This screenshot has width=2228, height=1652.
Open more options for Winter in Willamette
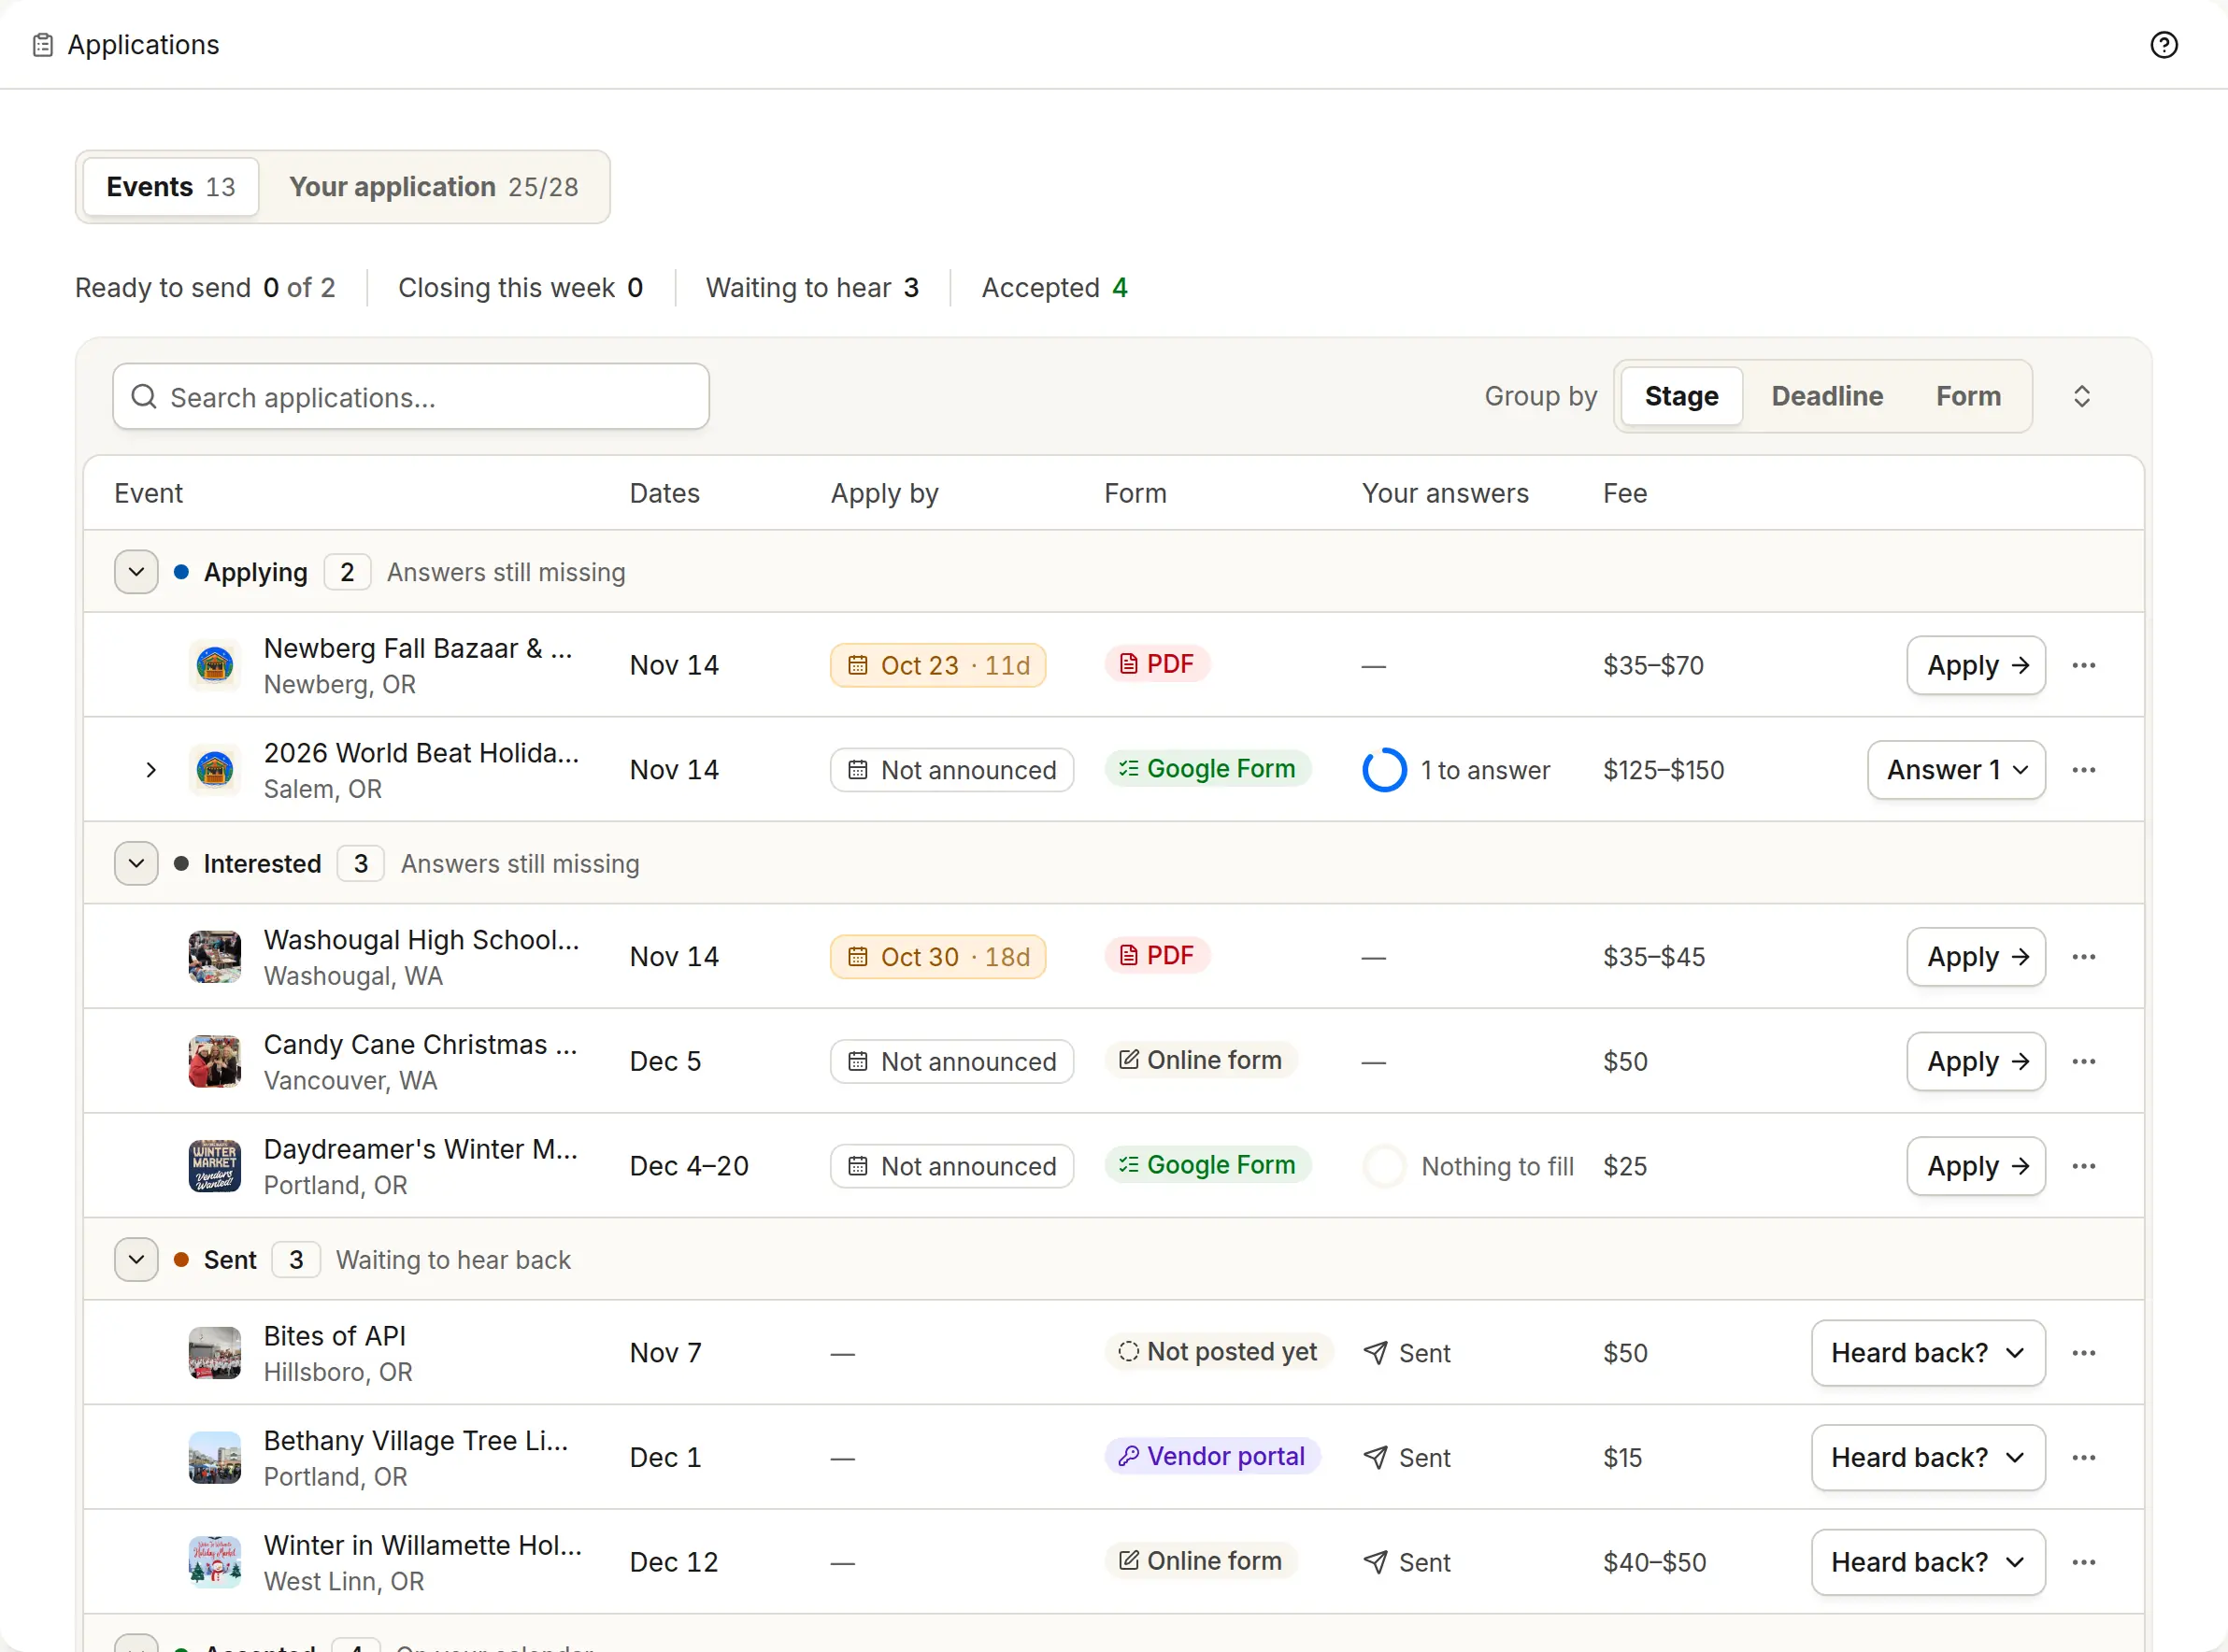[2083, 1562]
